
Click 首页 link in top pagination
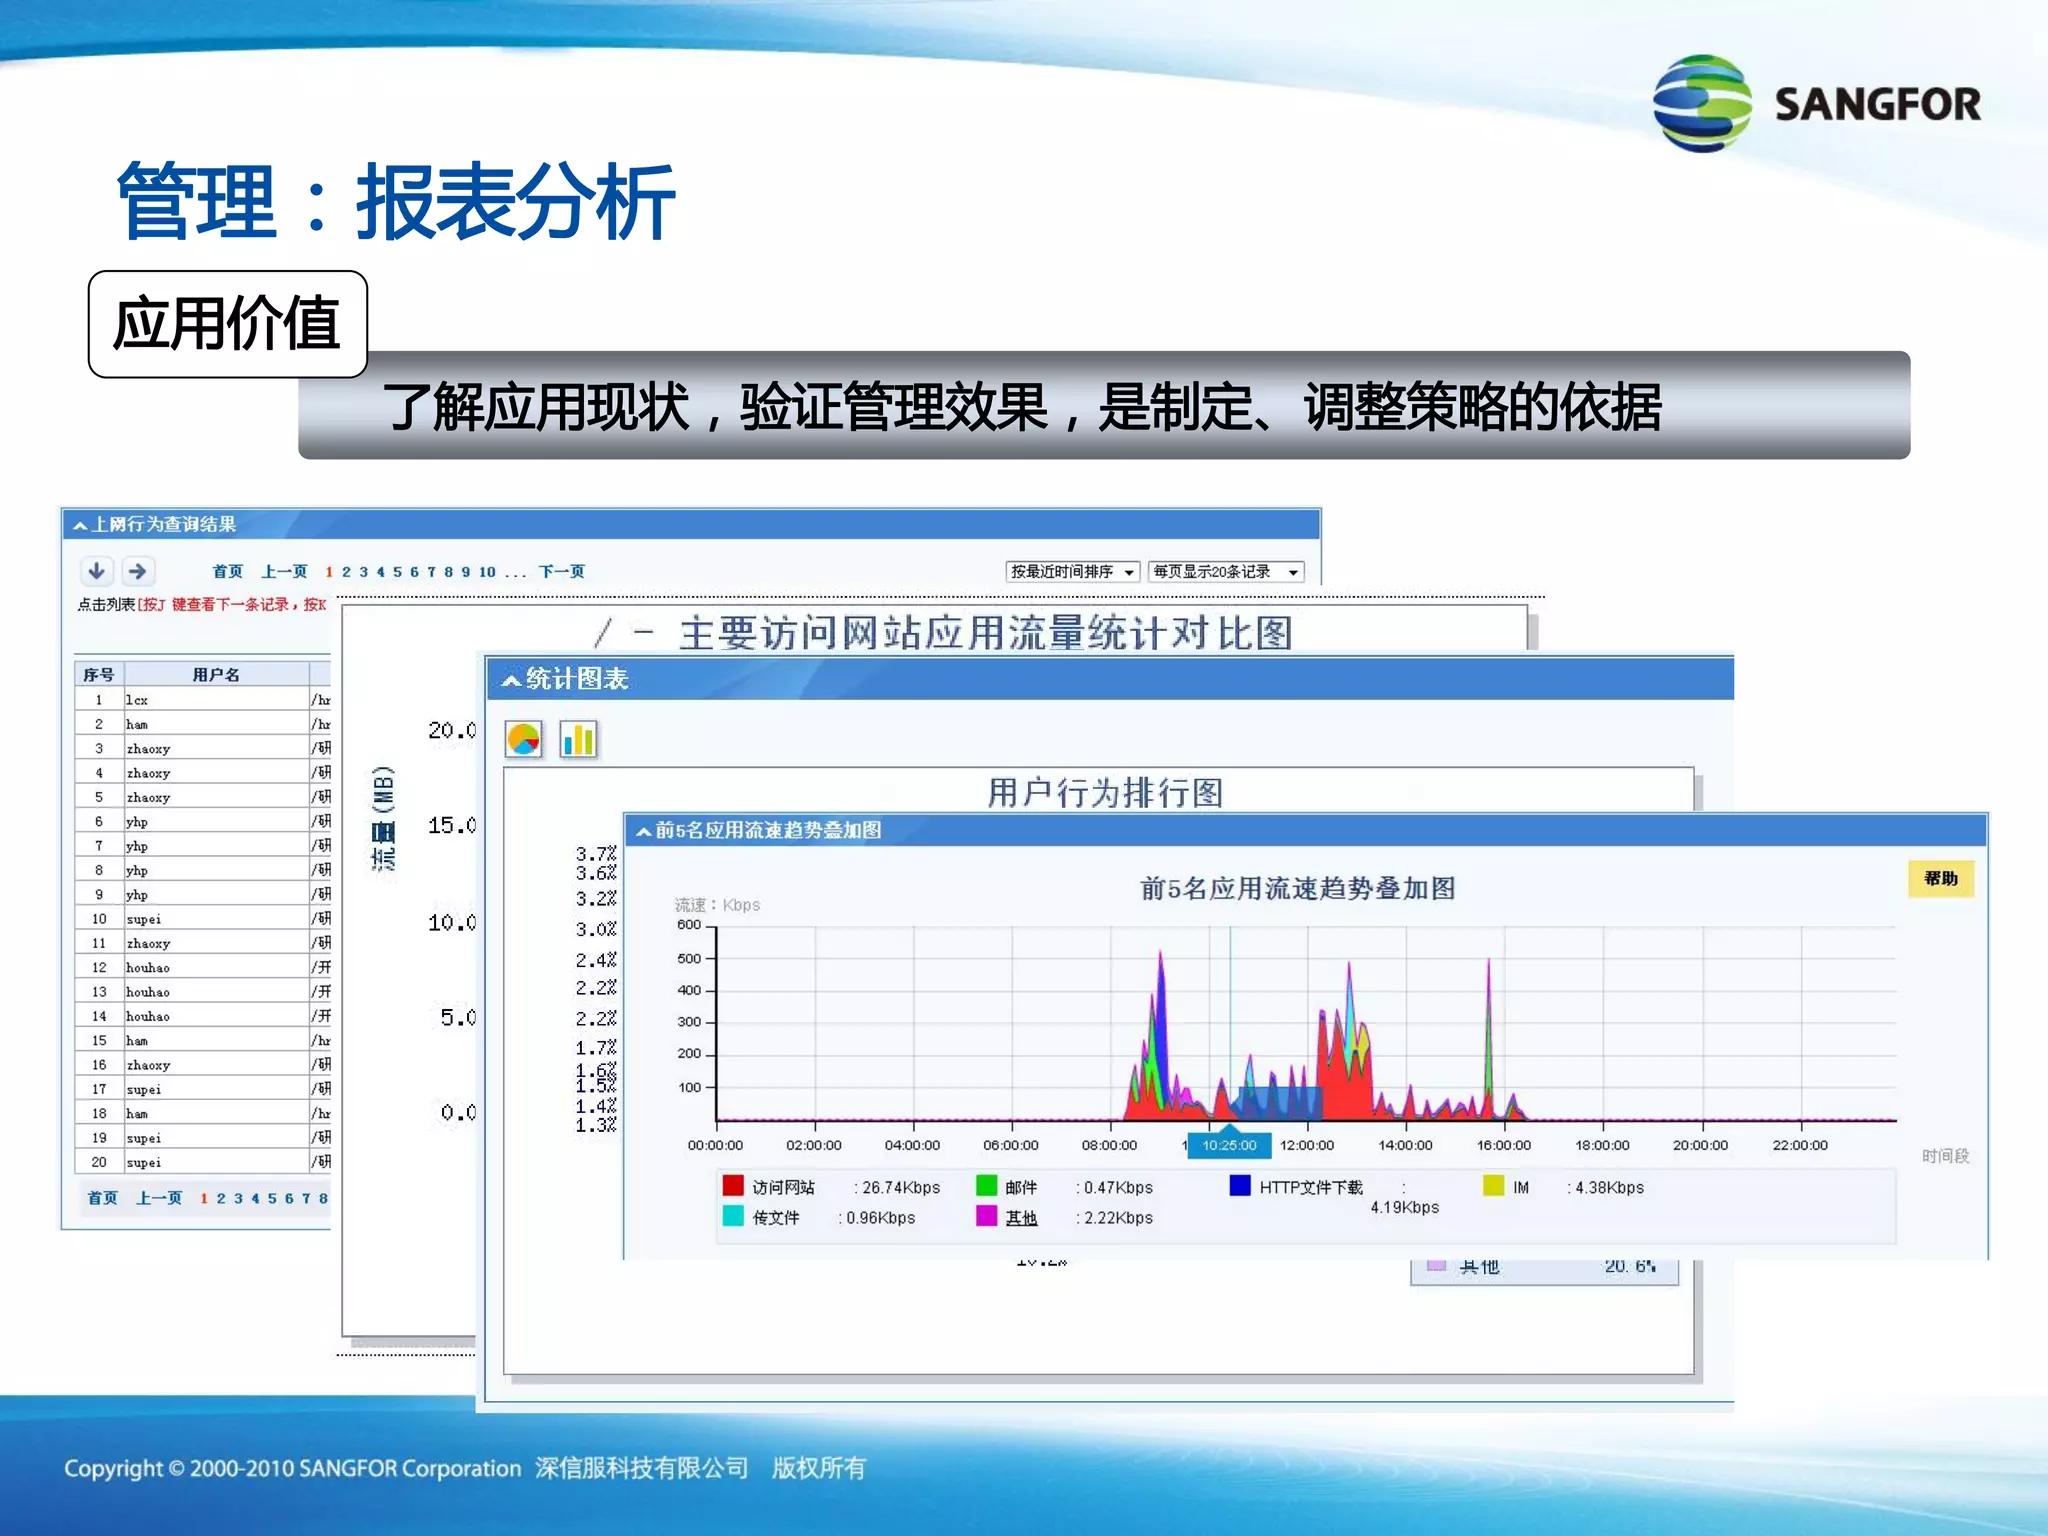[227, 572]
